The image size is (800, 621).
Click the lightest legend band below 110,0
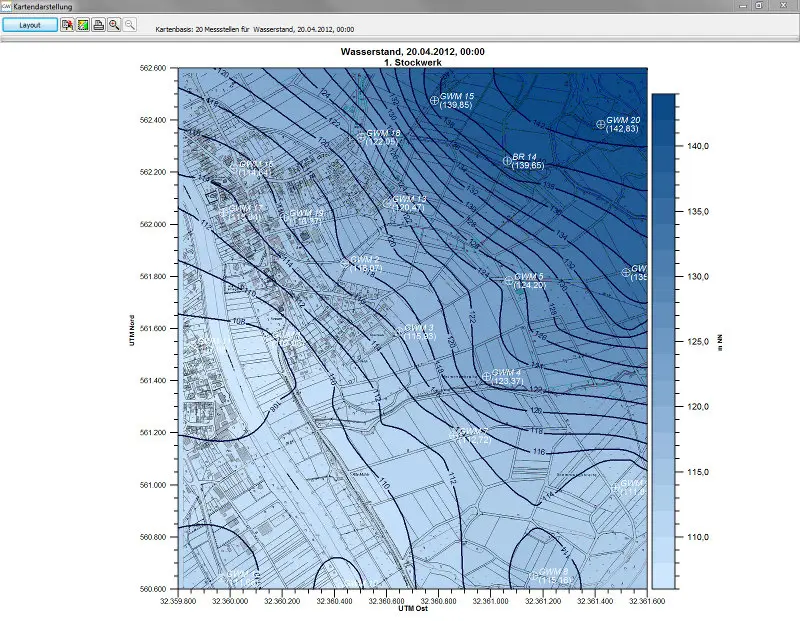point(664,576)
